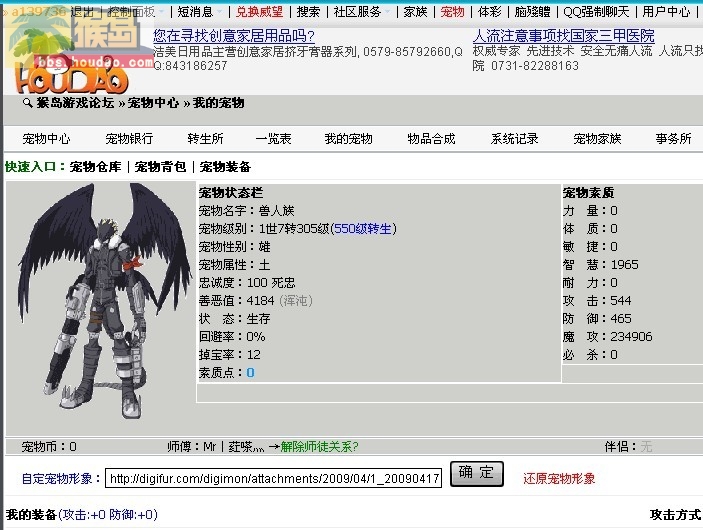Select the 我的宠物 tab
Image resolution: width=703 pixels, height=530 pixels.
348,139
